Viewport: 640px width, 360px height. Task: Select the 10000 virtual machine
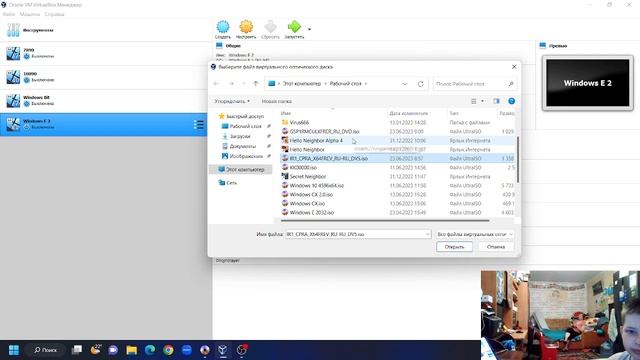click(x=105, y=77)
